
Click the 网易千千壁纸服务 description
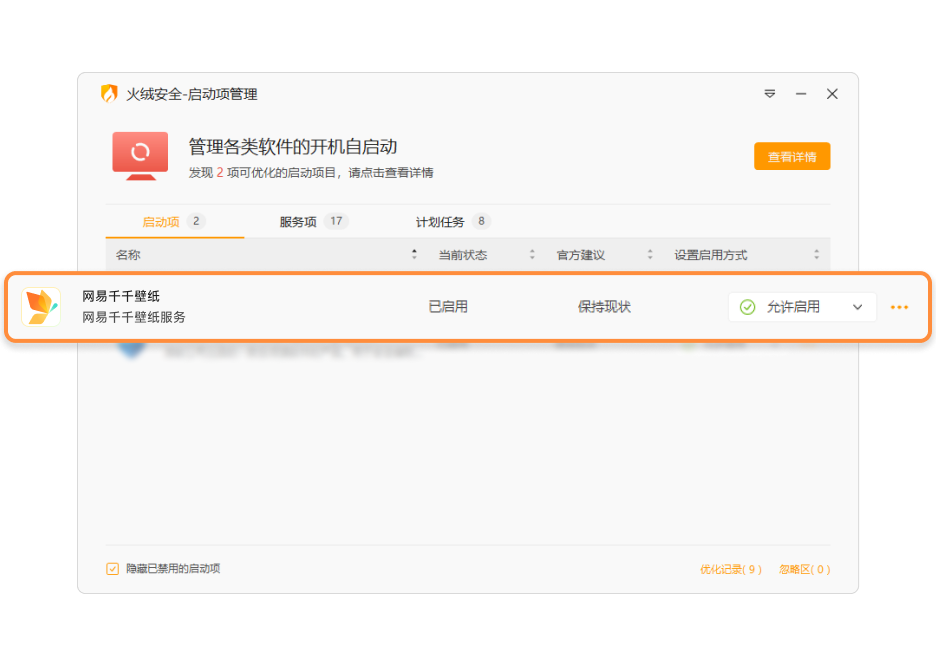tap(134, 317)
